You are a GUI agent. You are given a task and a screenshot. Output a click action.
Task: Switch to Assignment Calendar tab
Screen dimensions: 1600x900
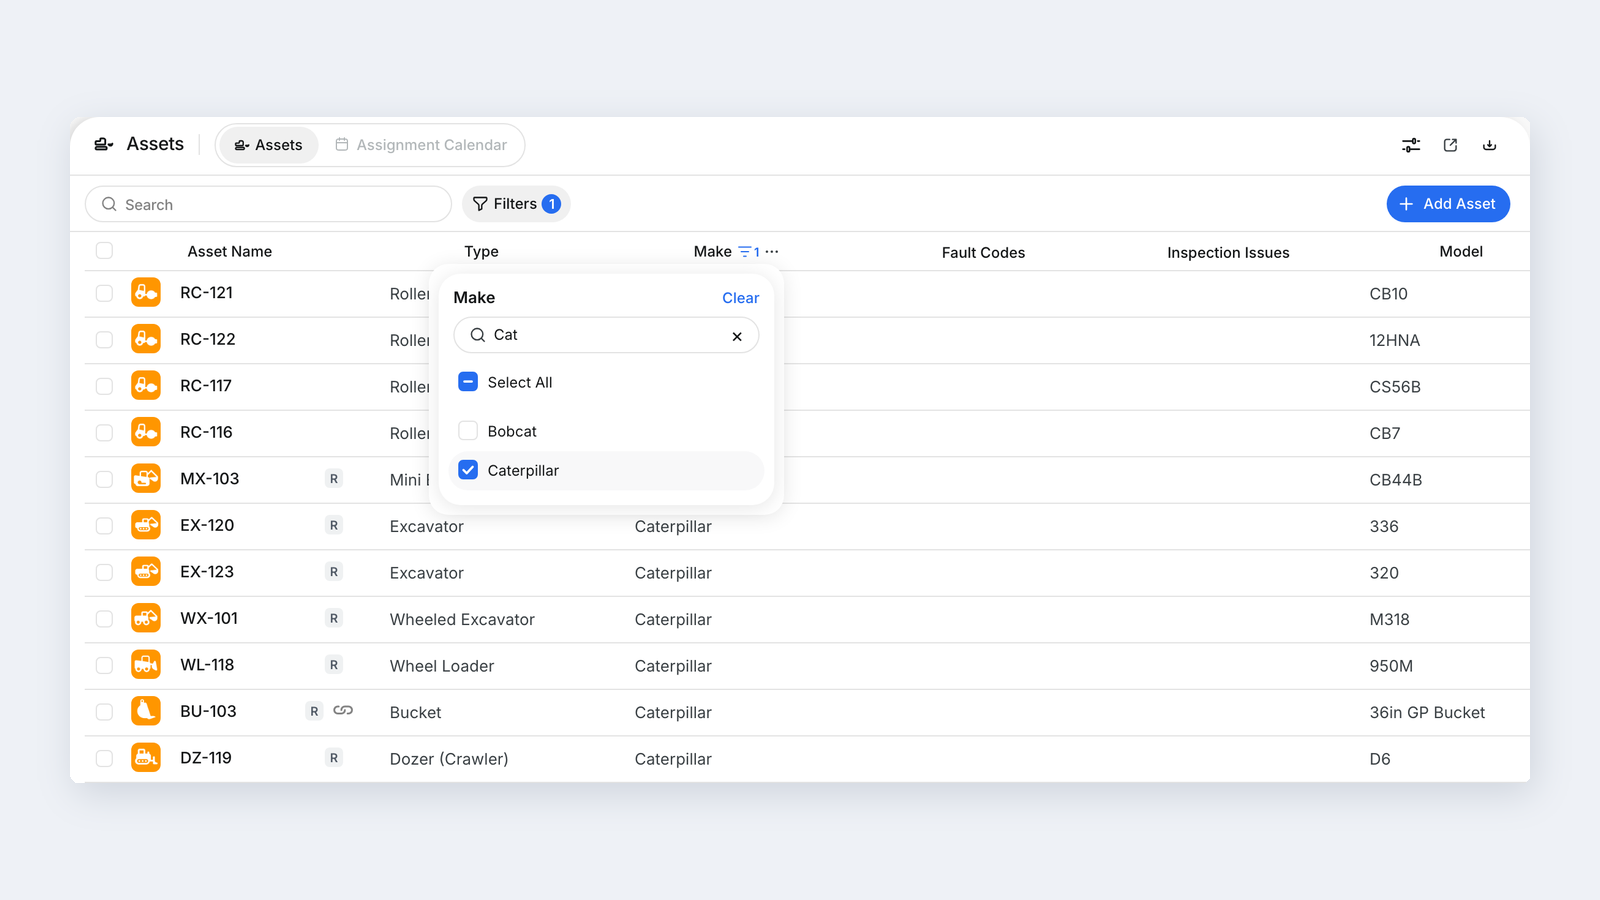point(421,145)
